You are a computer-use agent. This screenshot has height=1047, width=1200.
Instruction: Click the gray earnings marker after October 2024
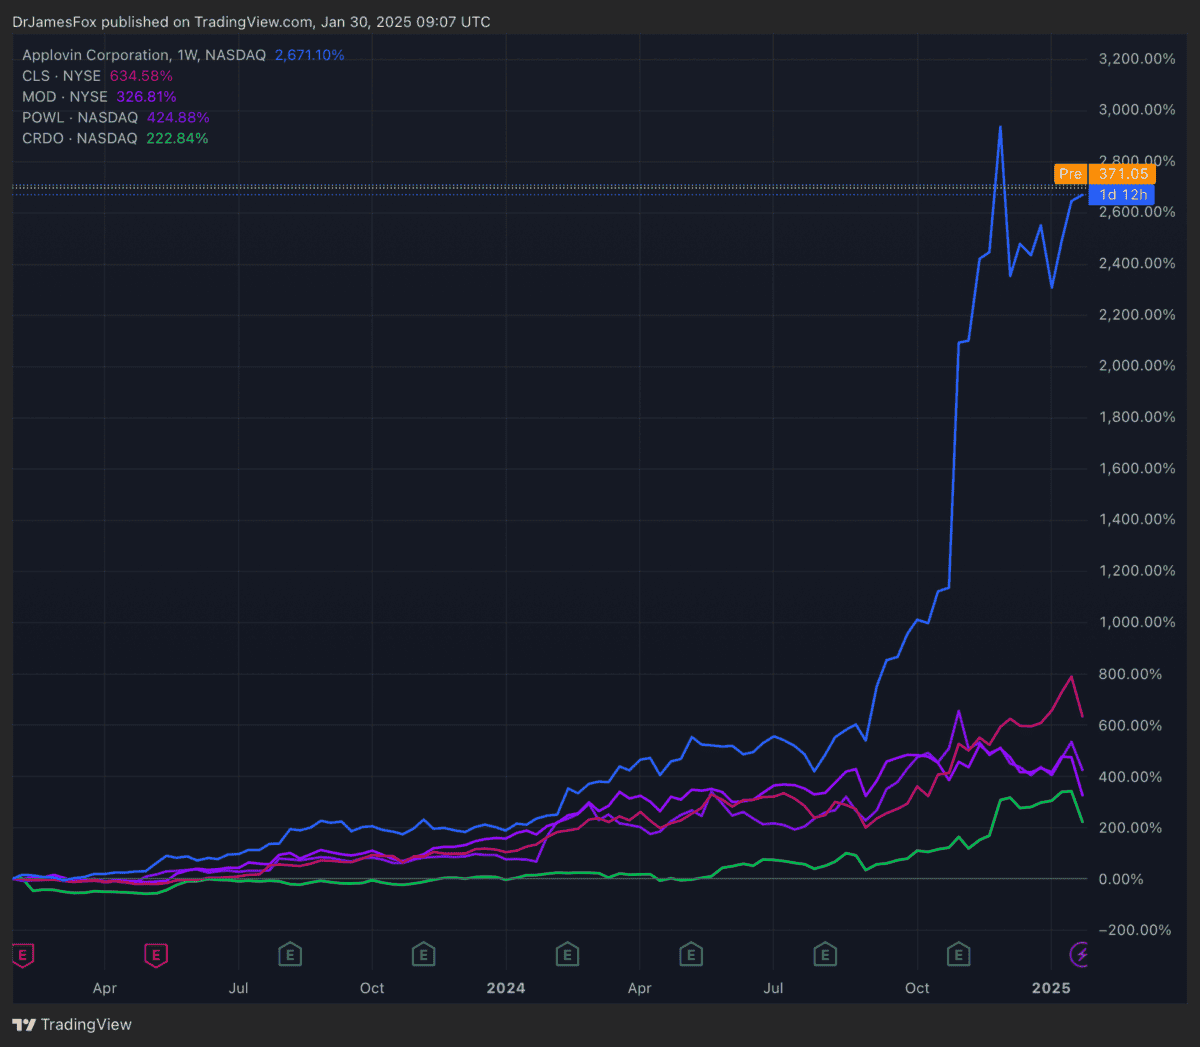pos(958,955)
